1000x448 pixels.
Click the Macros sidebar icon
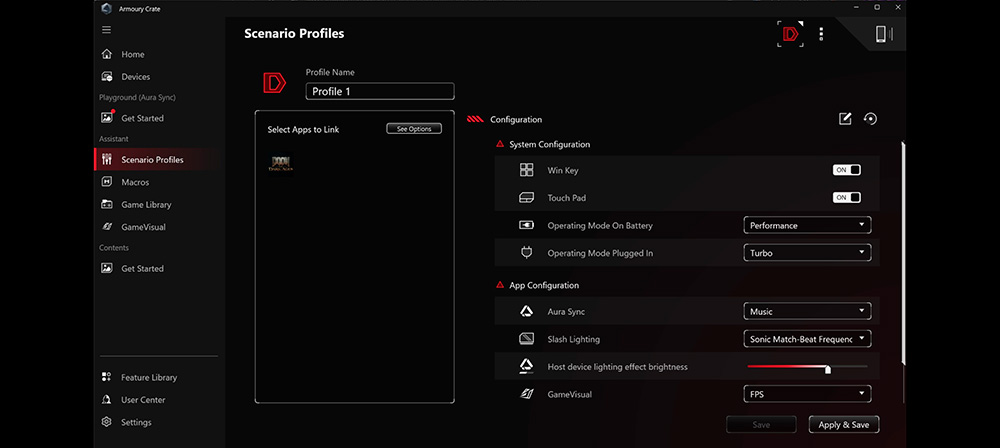(107, 182)
